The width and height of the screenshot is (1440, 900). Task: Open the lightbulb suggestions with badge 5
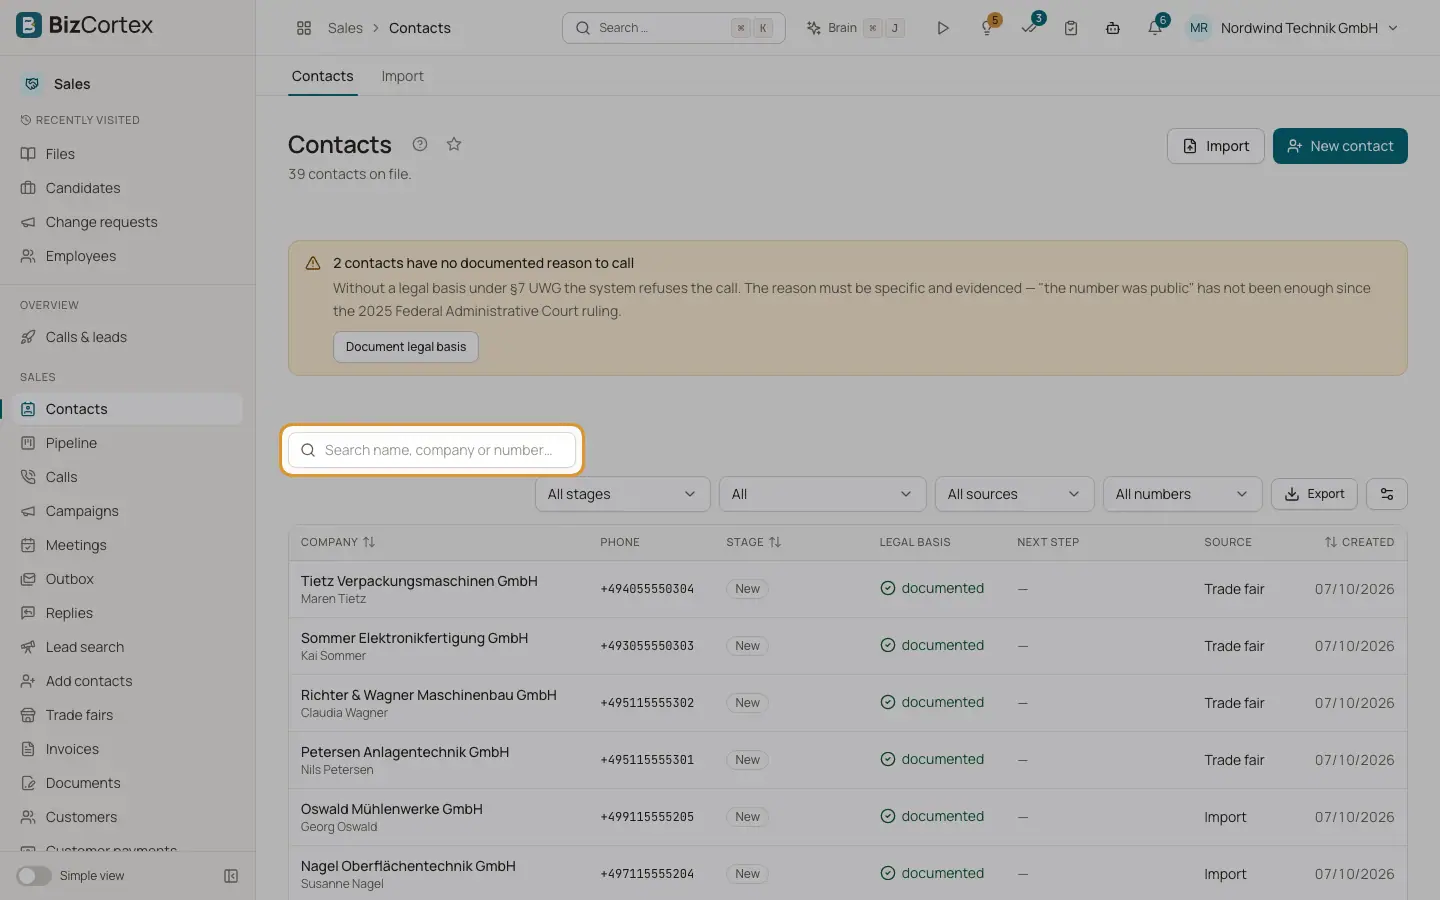click(988, 28)
